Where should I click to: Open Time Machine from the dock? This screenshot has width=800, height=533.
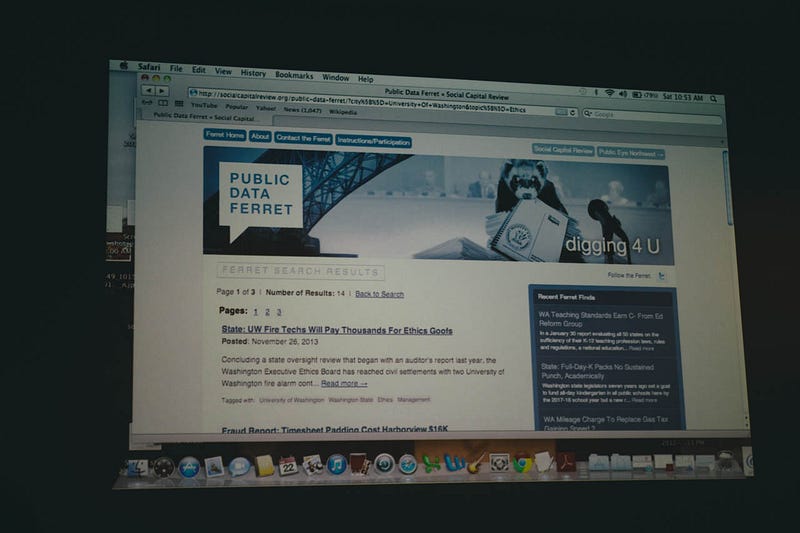coord(384,464)
